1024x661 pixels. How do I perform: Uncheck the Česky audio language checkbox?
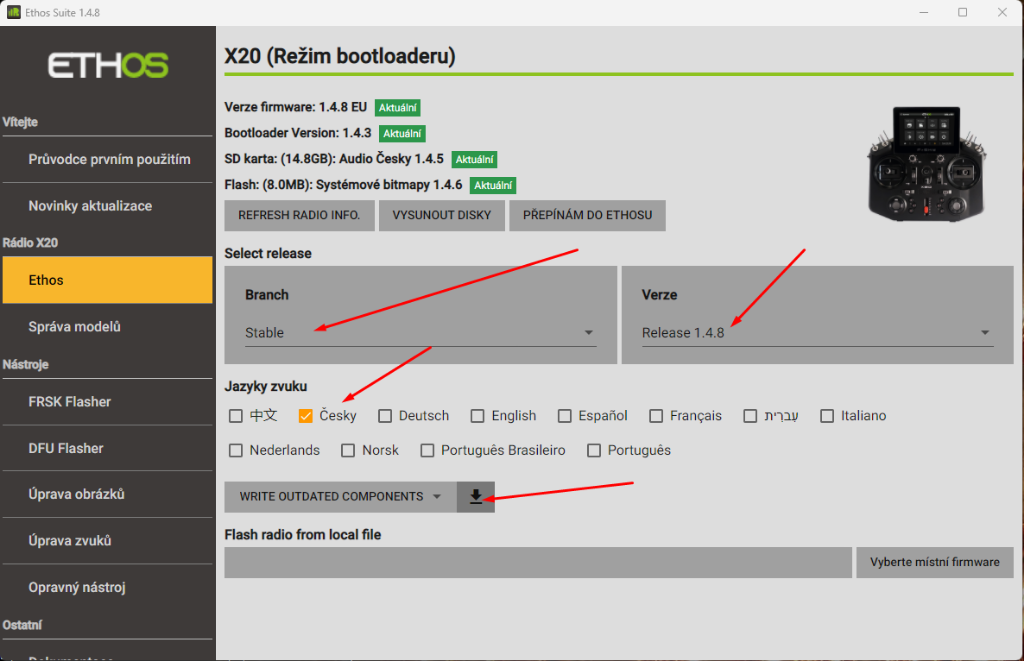[x=306, y=416]
